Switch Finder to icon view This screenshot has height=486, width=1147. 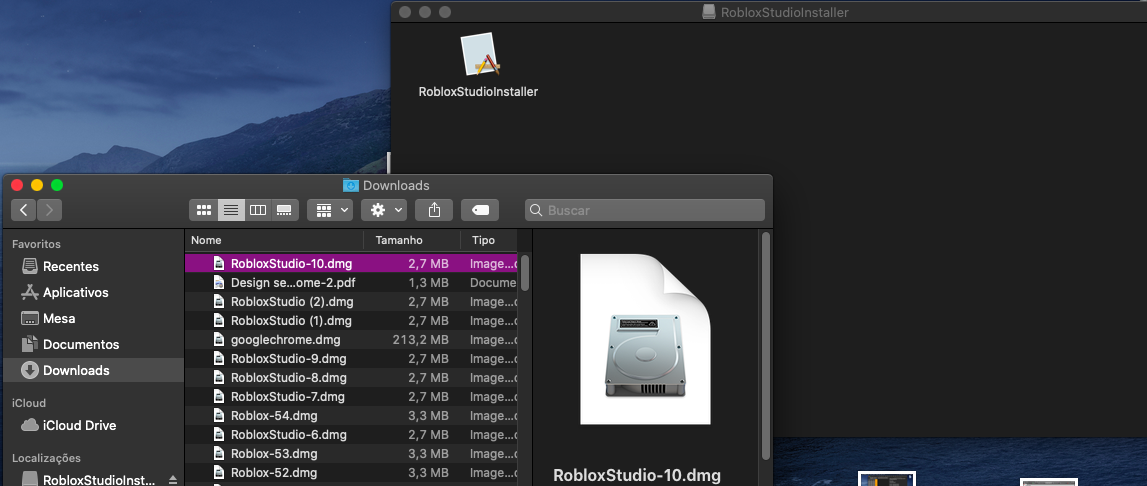point(204,210)
